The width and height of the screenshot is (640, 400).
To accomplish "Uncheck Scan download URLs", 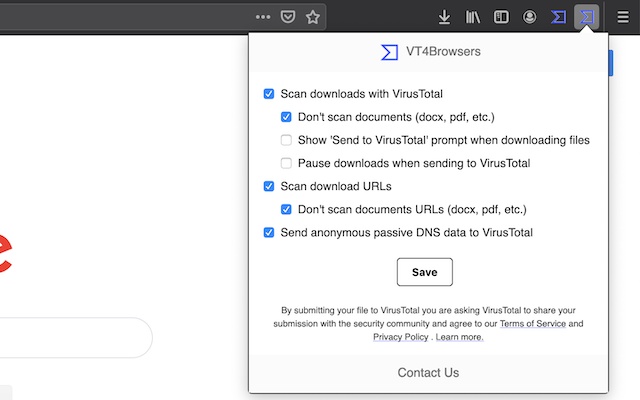I will 269,186.
